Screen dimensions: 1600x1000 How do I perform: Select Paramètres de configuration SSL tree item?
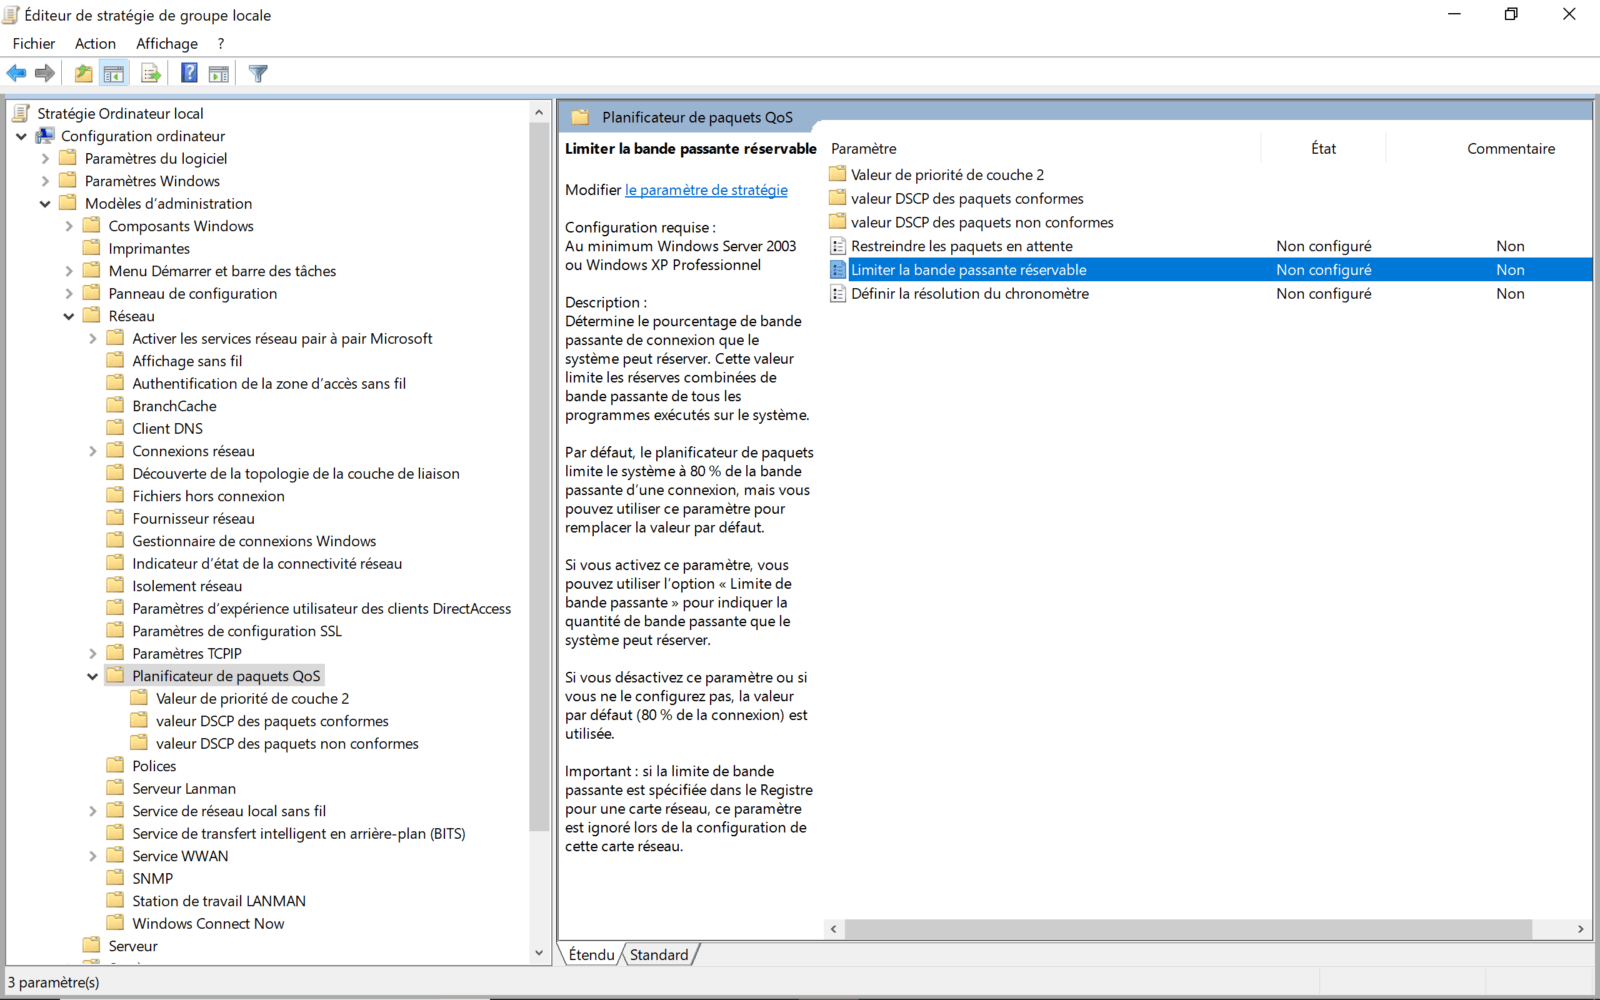tap(237, 631)
